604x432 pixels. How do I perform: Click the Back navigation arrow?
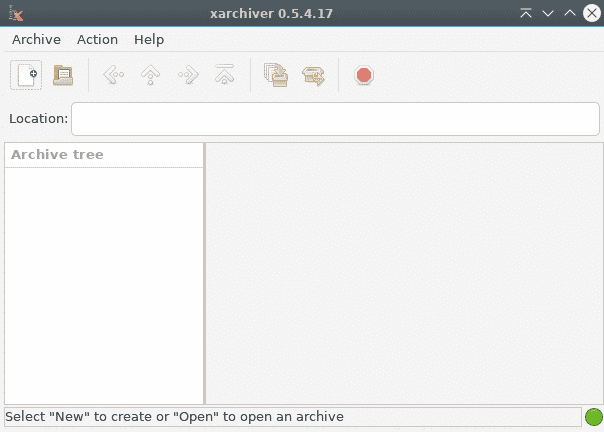pyautogui.click(x=113, y=75)
